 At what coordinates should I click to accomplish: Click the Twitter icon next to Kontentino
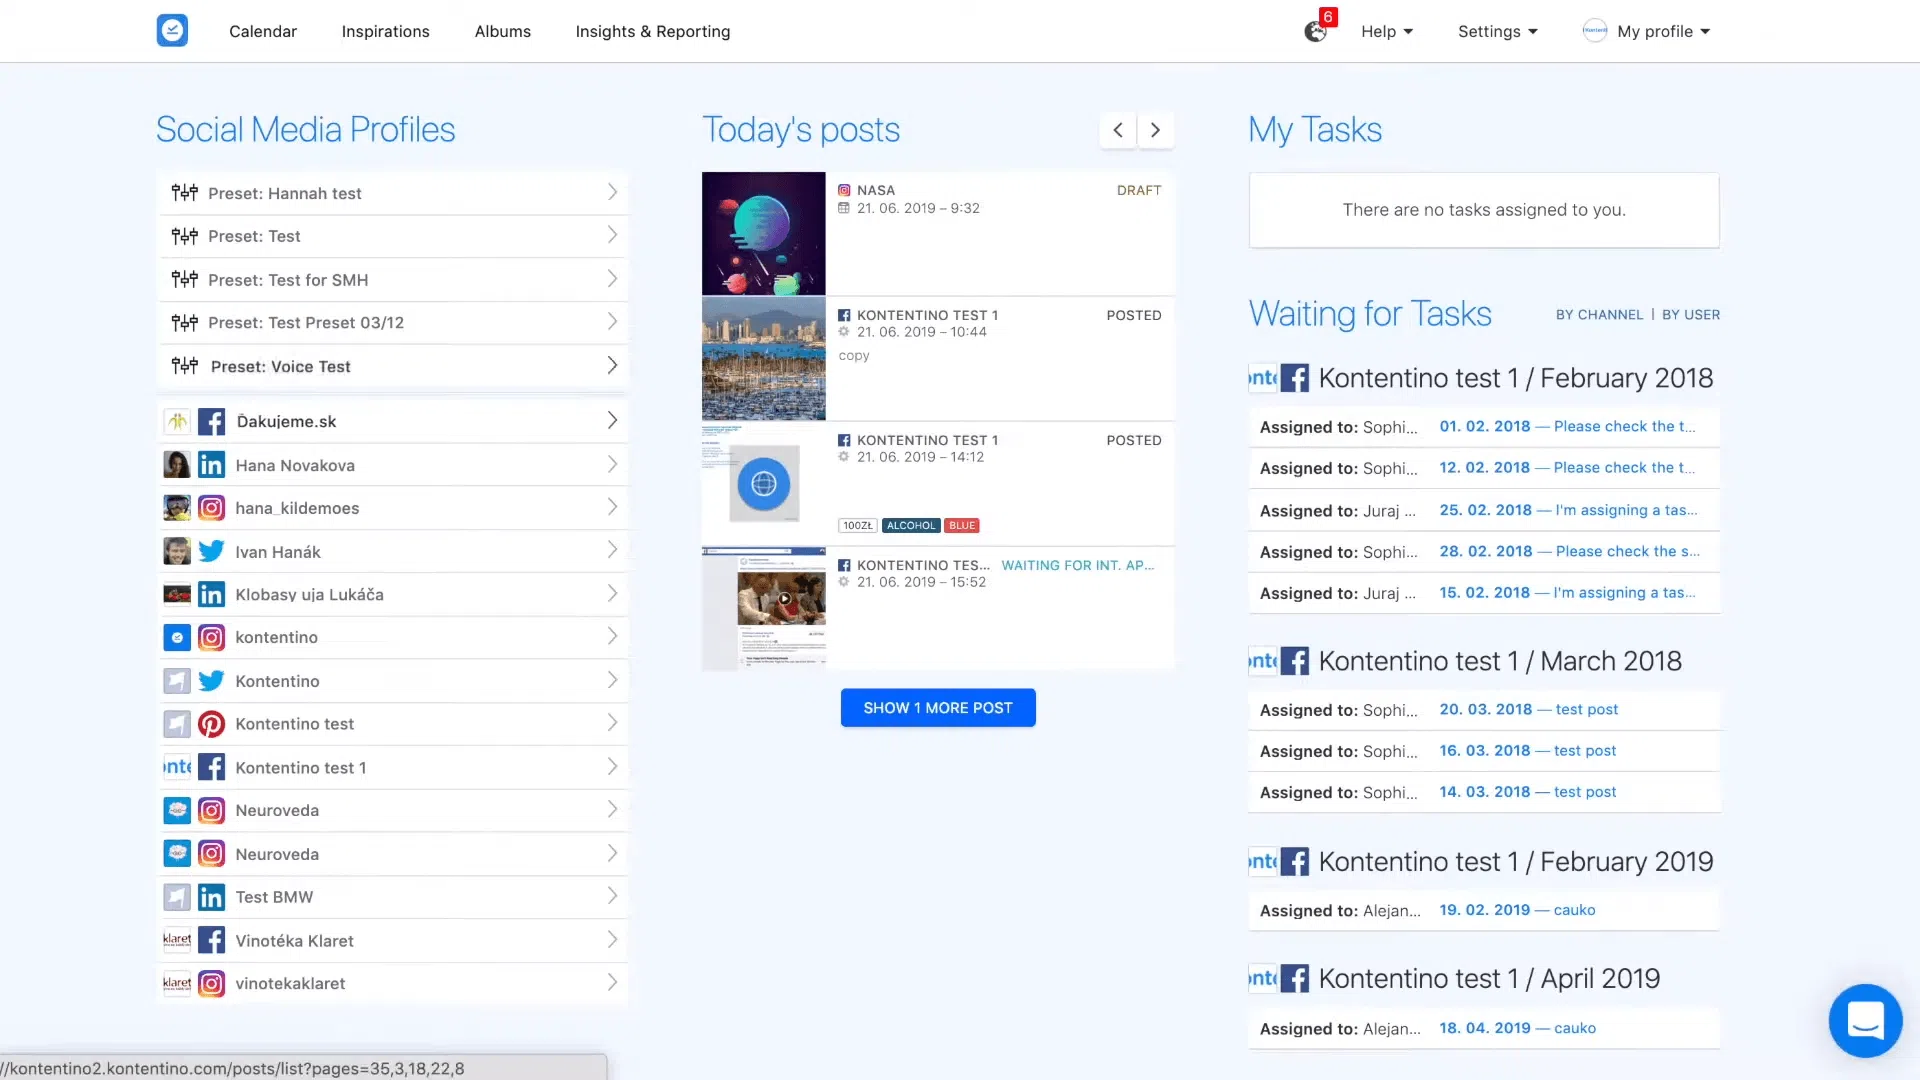coord(211,681)
